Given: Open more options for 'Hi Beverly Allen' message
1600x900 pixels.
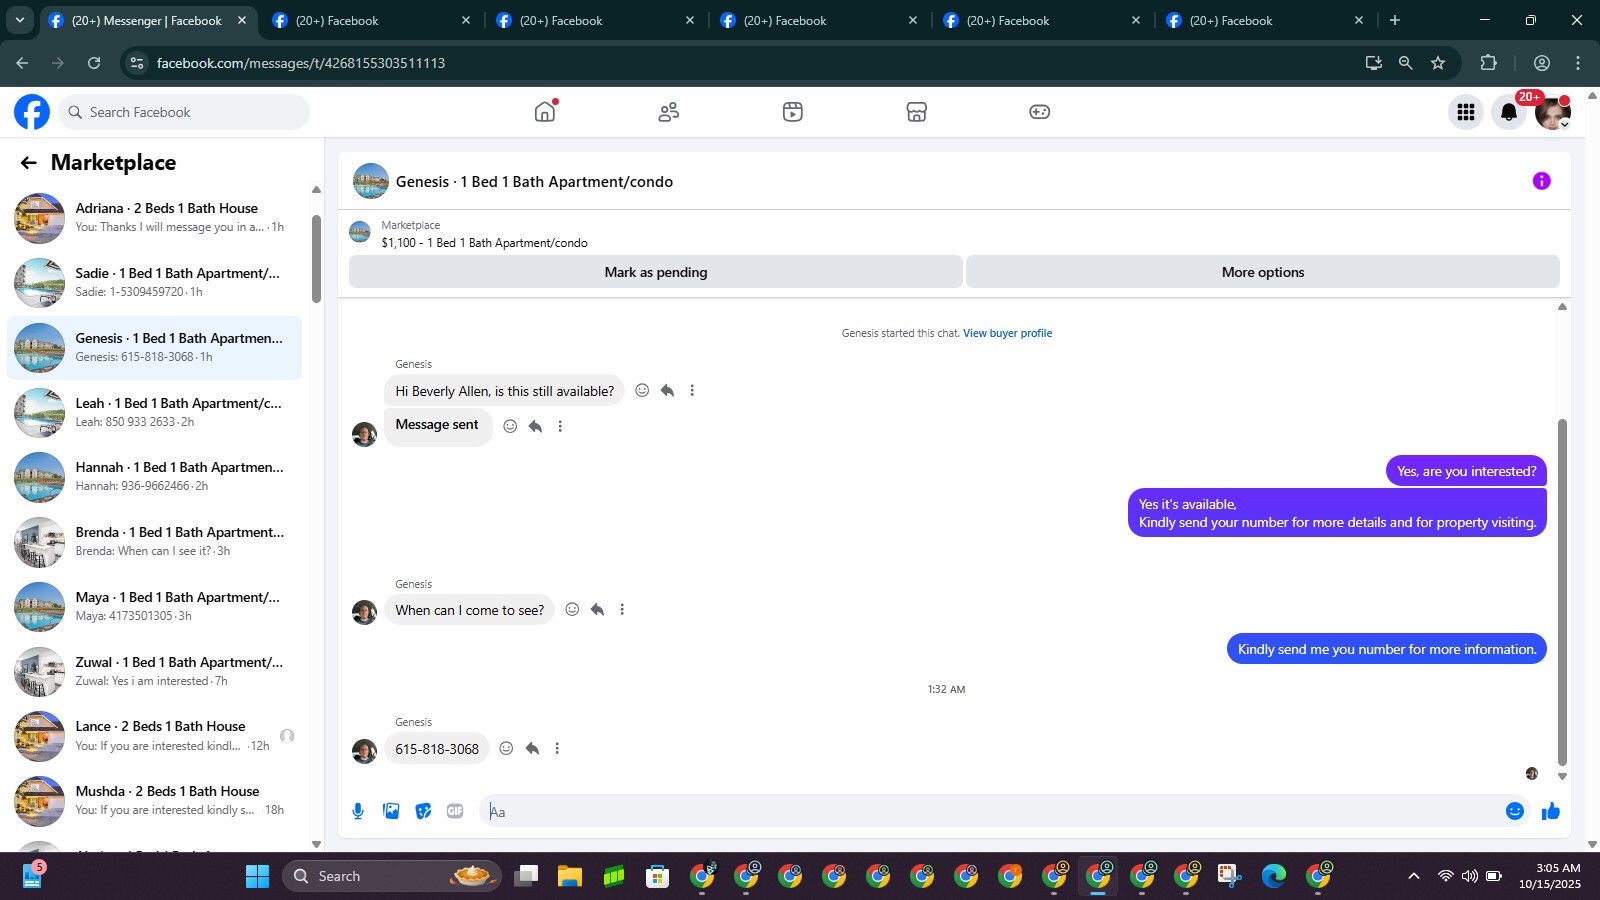Looking at the screenshot, I should pyautogui.click(x=692, y=390).
